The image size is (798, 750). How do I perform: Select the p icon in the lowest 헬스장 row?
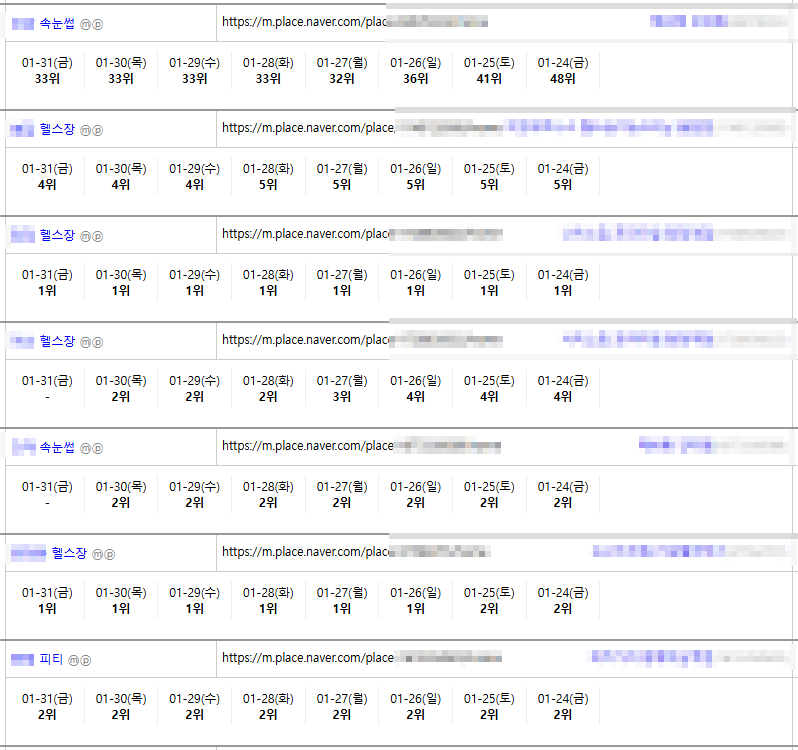point(109,554)
